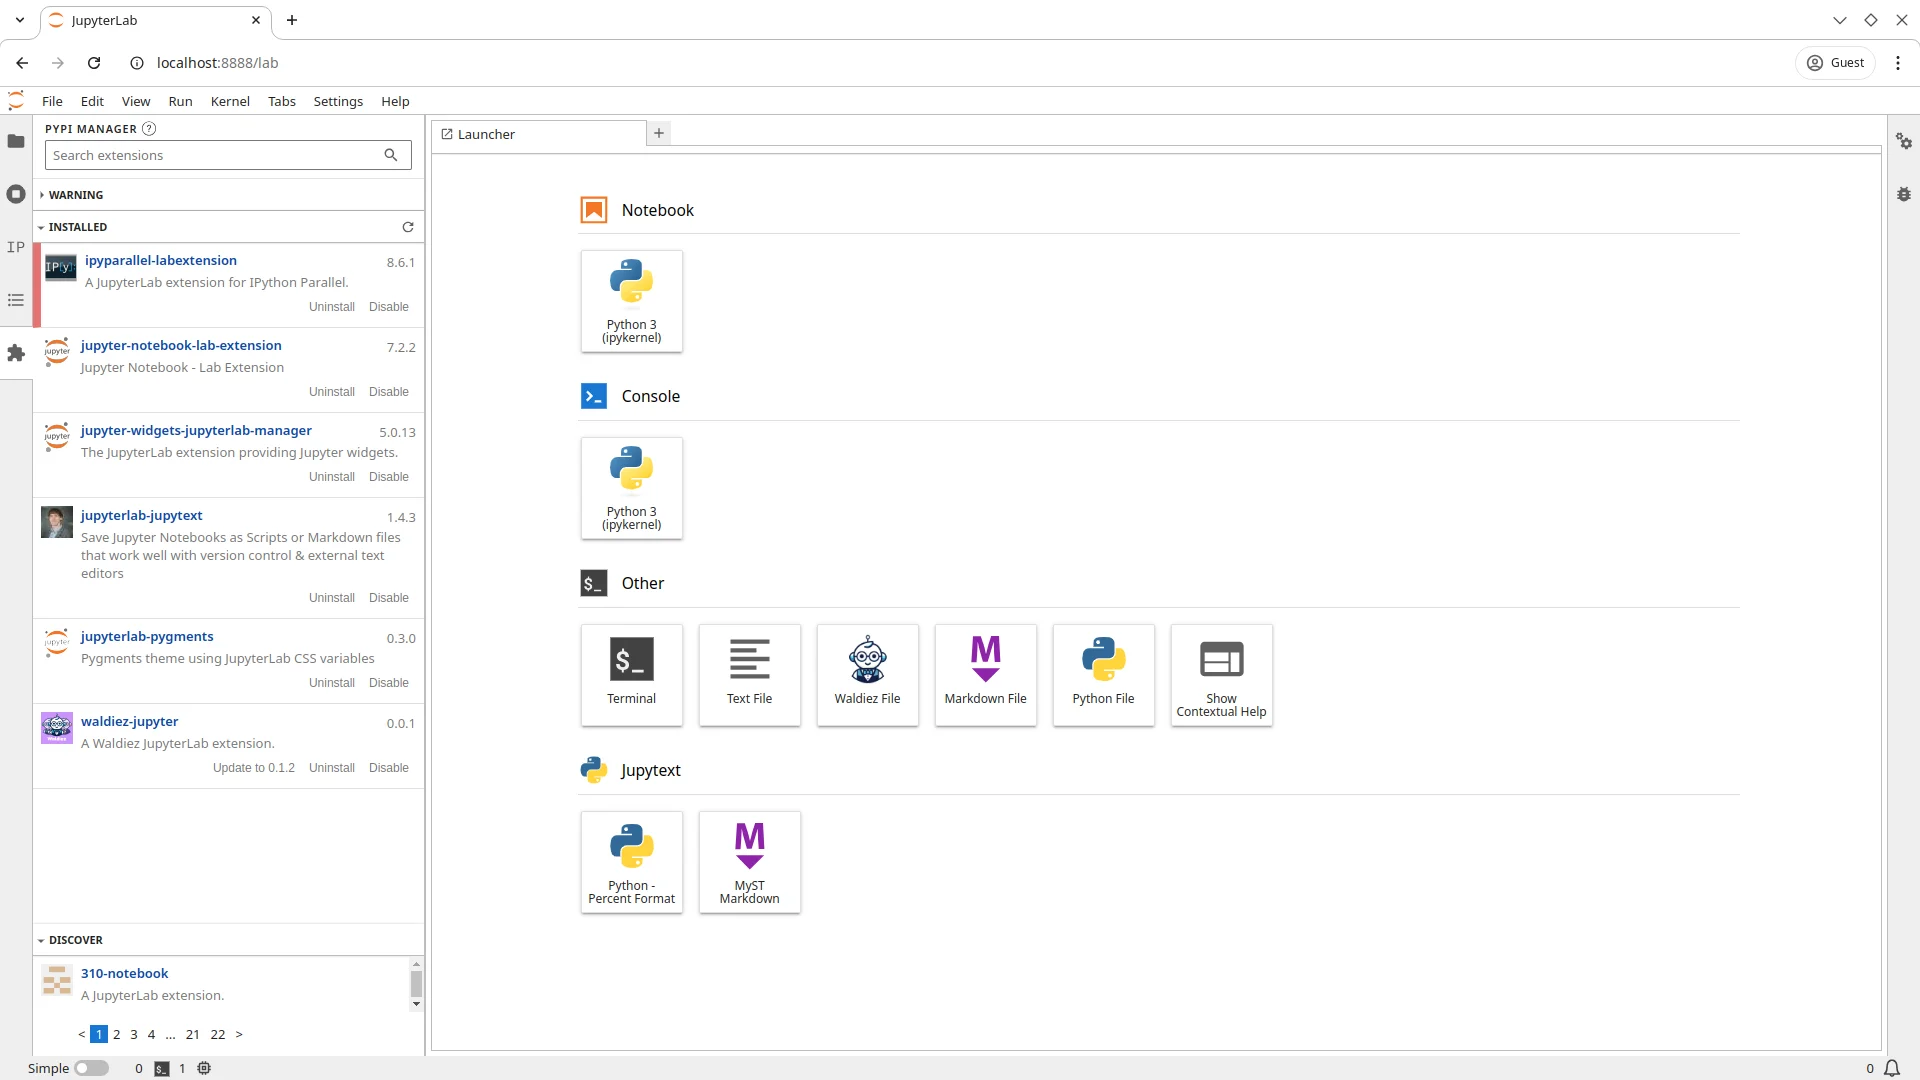This screenshot has height=1080, width=1920.
Task: Launch the Waldiez File tile
Action: pyautogui.click(x=867, y=674)
